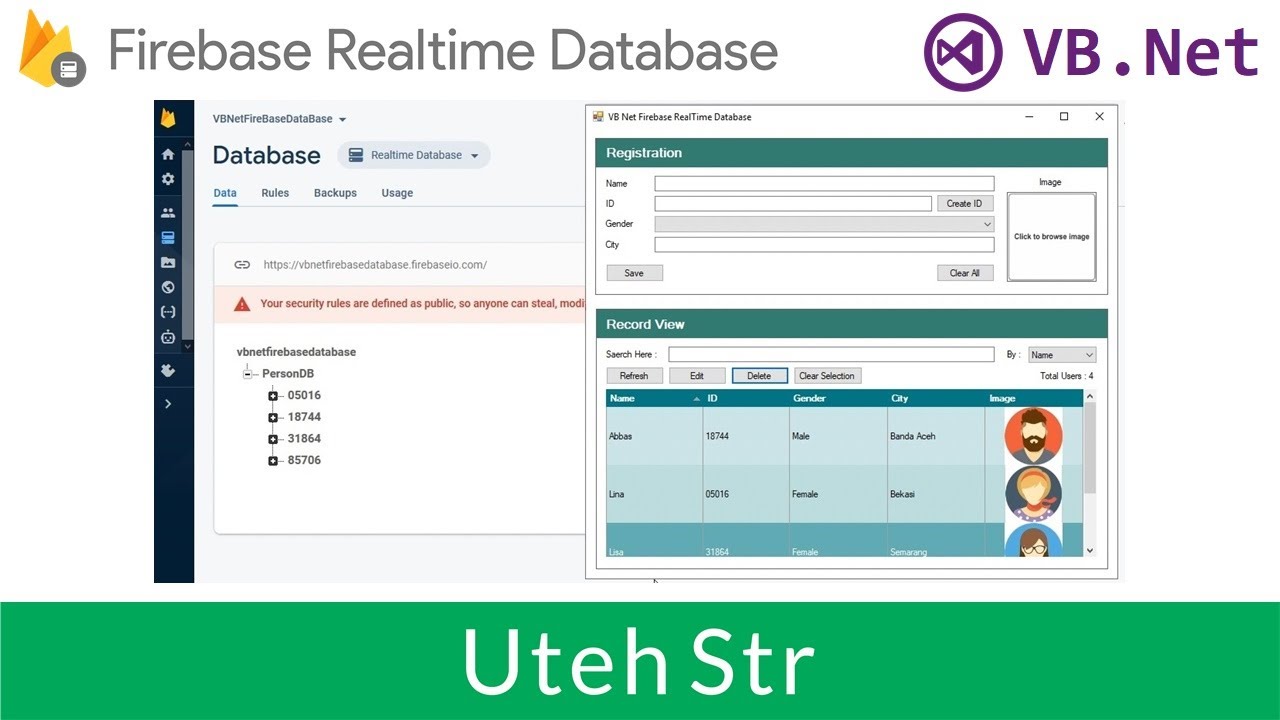
Task: Click the Clear All button
Action: tap(965, 273)
